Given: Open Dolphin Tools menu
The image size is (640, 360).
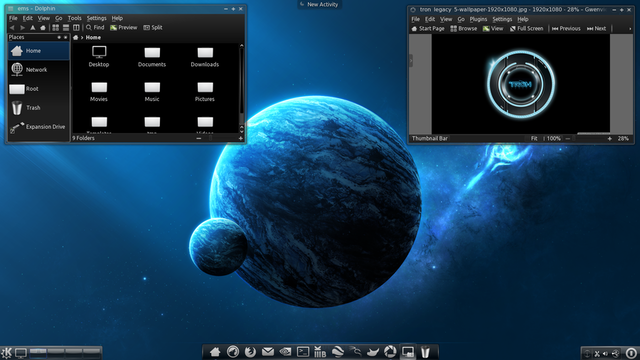Looking at the screenshot, I should tap(74, 18).
